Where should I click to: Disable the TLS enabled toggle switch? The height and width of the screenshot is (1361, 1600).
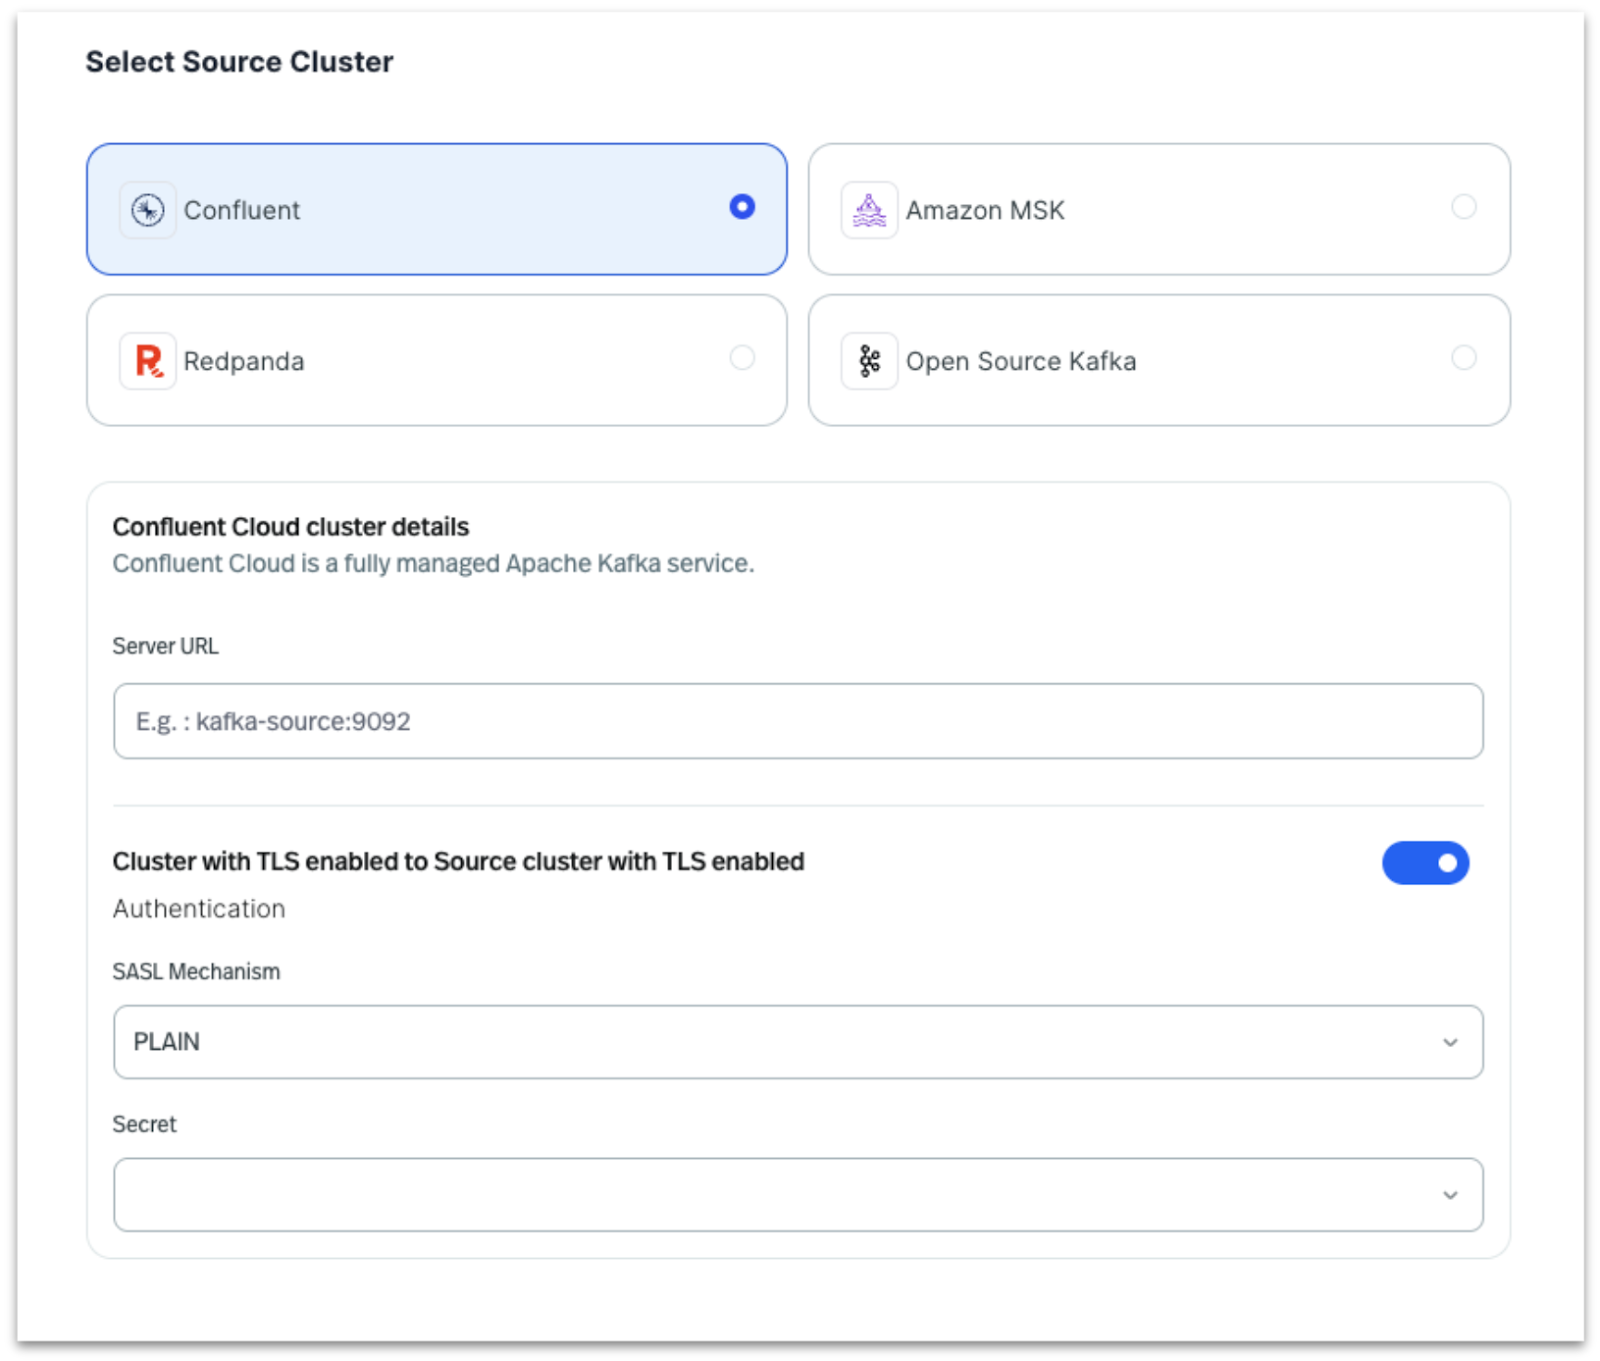(x=1425, y=863)
